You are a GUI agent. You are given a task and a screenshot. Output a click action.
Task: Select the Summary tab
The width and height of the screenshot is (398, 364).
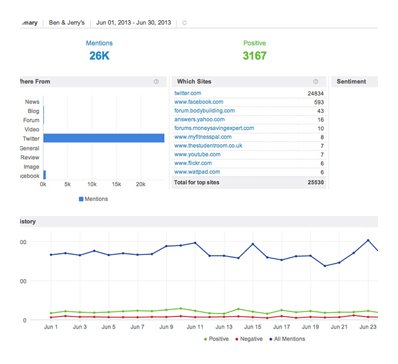tap(29, 23)
